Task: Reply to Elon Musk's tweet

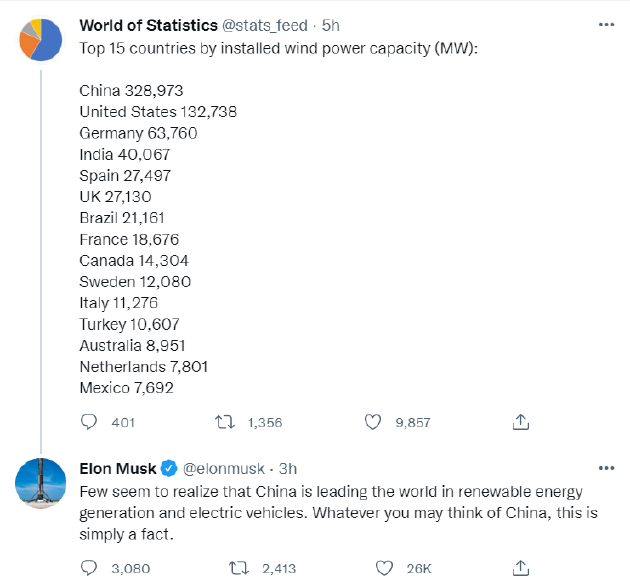Action: (89, 567)
